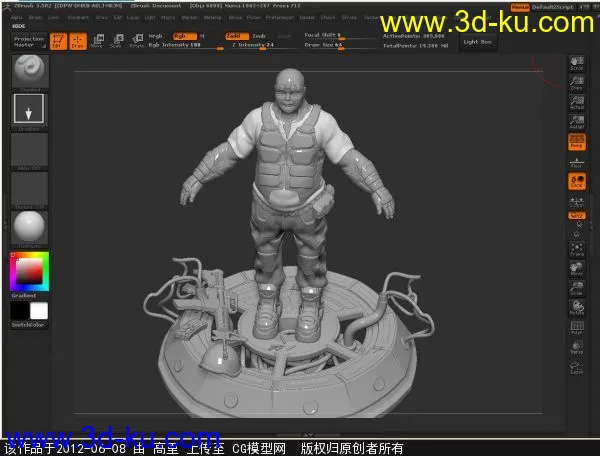Open the Texture picker thumbnail
The height and width of the screenshot is (456, 600).
click(29, 191)
